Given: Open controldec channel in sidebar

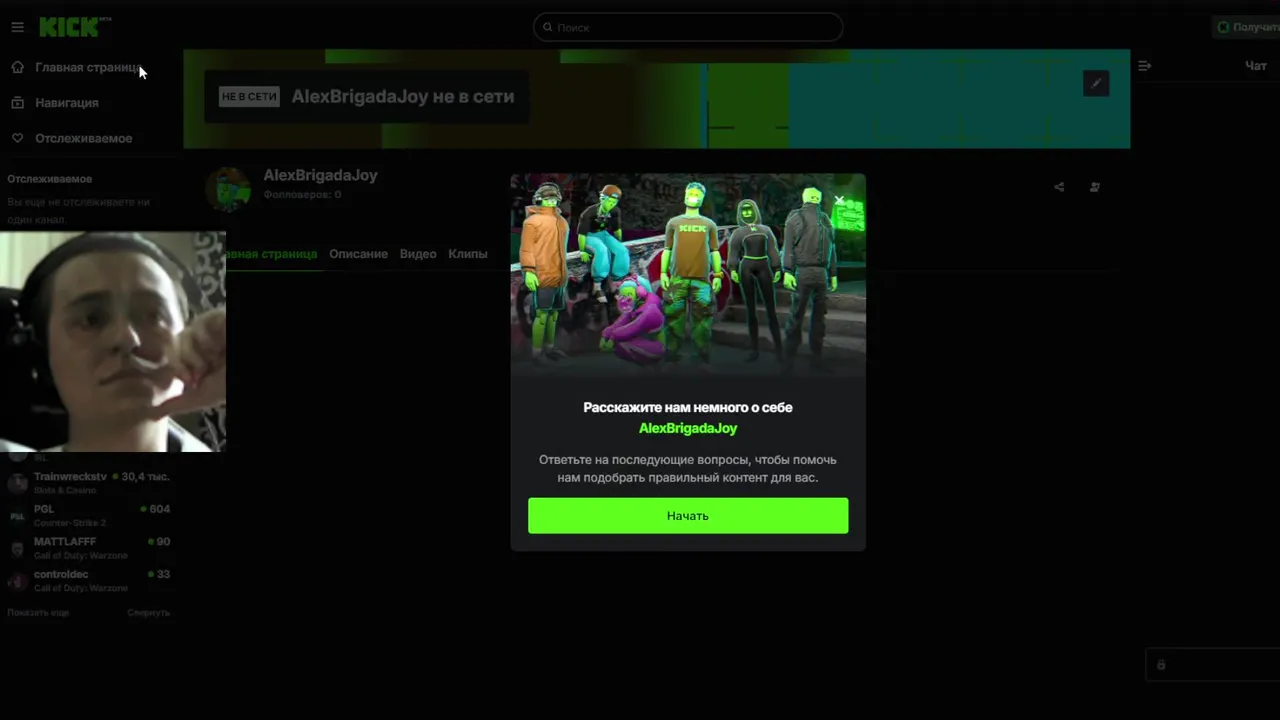Looking at the screenshot, I should point(88,581).
